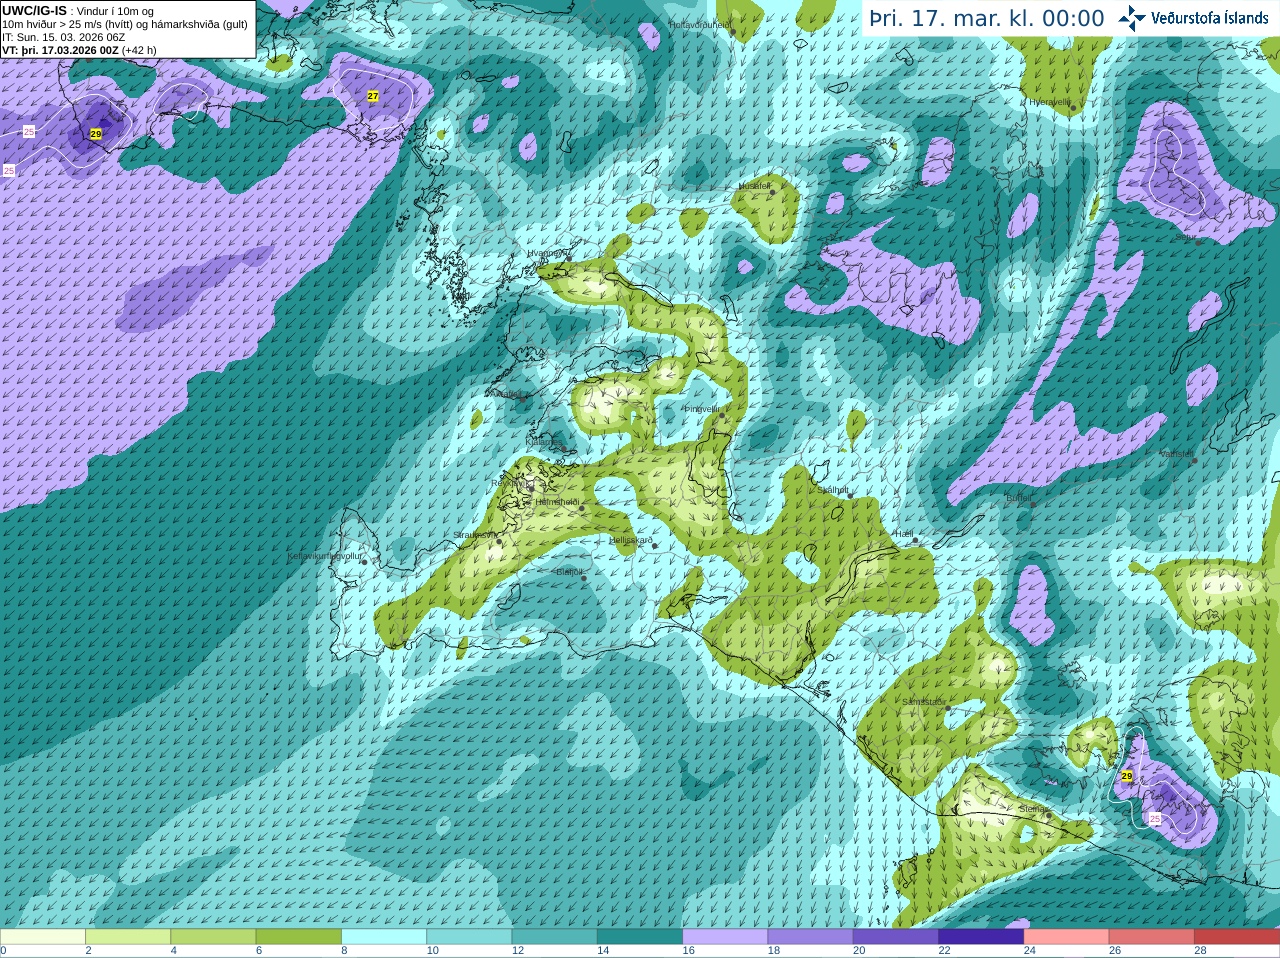Pick the lavender 16–18 m/s legend swatch
Image resolution: width=1280 pixels, height=958 pixels.
pyautogui.click(x=725, y=937)
